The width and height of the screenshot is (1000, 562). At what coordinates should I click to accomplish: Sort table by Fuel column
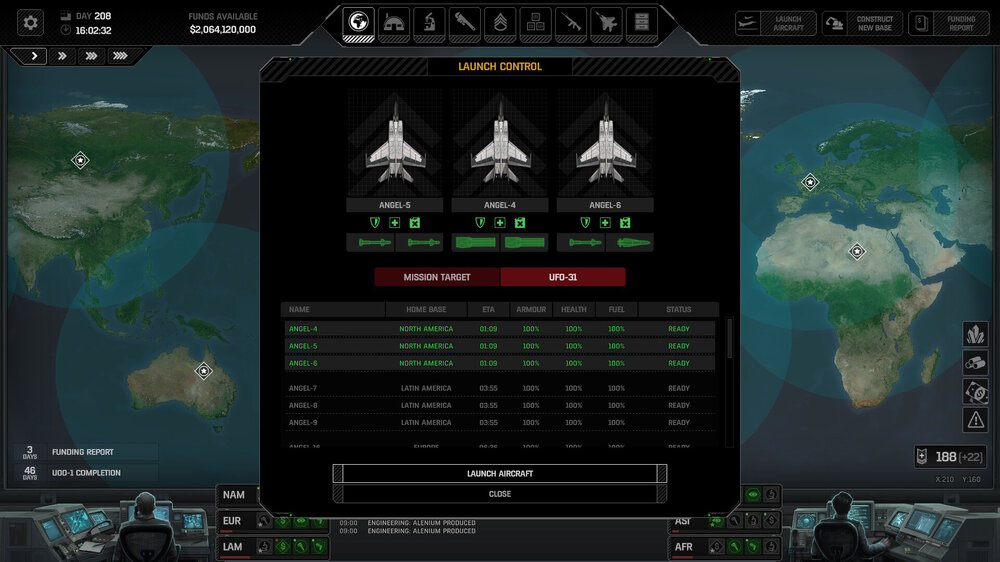coord(616,309)
